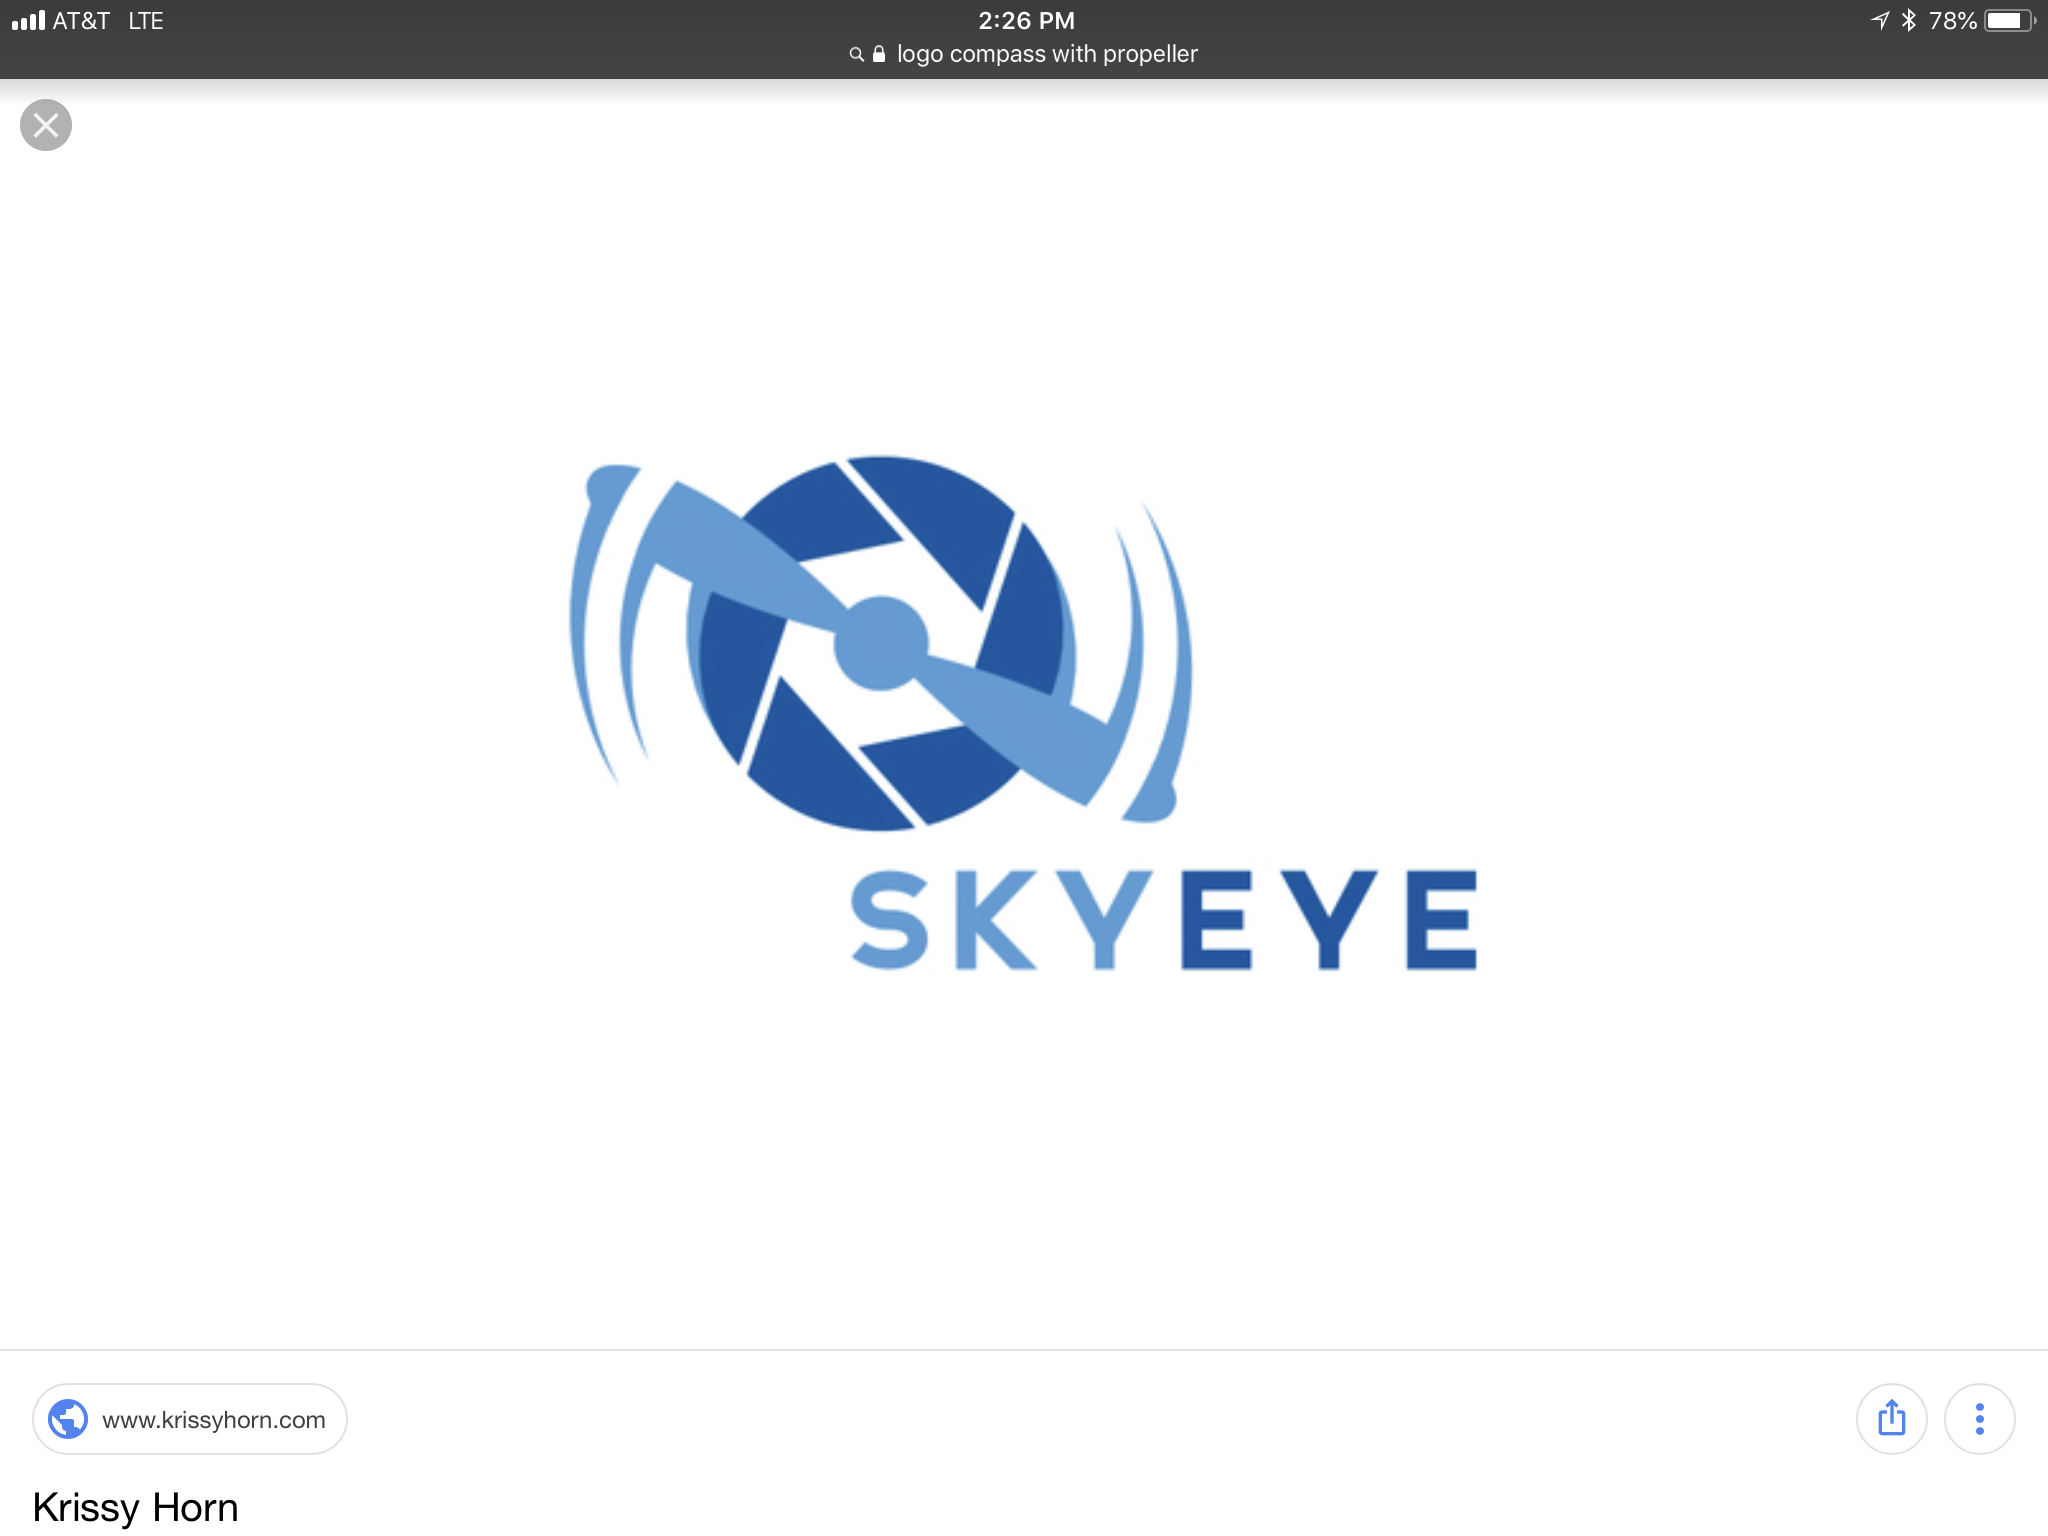The image size is (2048, 1536).
Task: Tap the address bar showing logo compass with propeller
Action: click(1046, 54)
